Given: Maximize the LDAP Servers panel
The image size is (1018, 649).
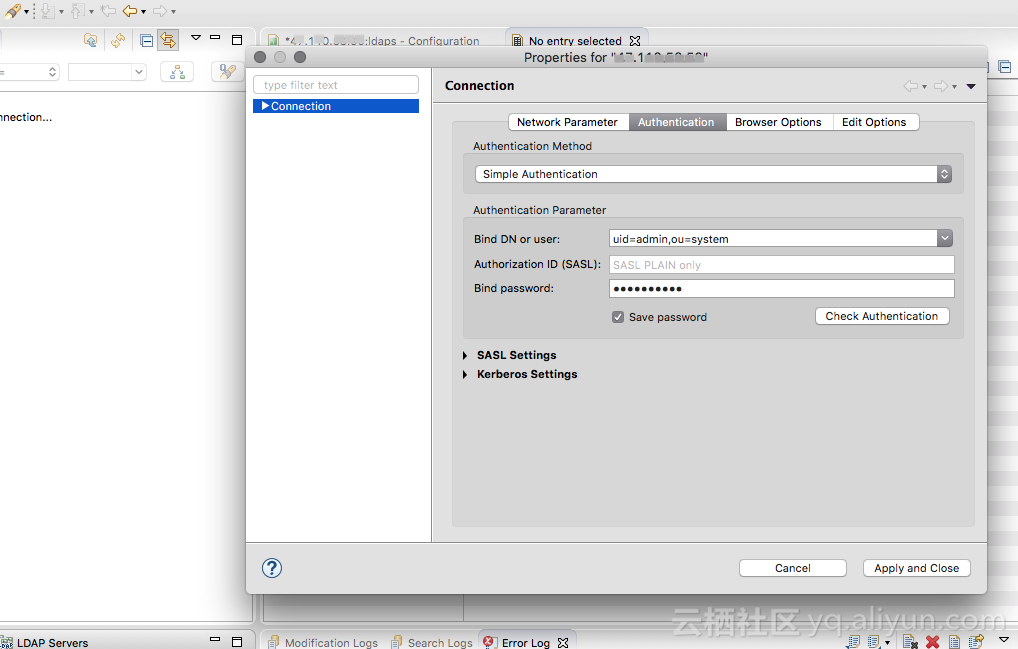Looking at the screenshot, I should point(237,642).
